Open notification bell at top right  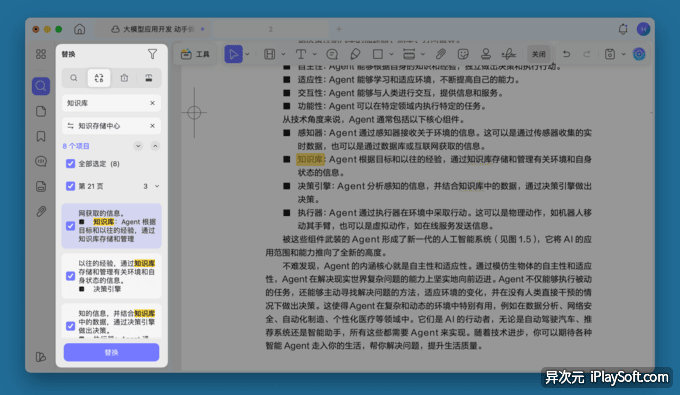(x=623, y=29)
